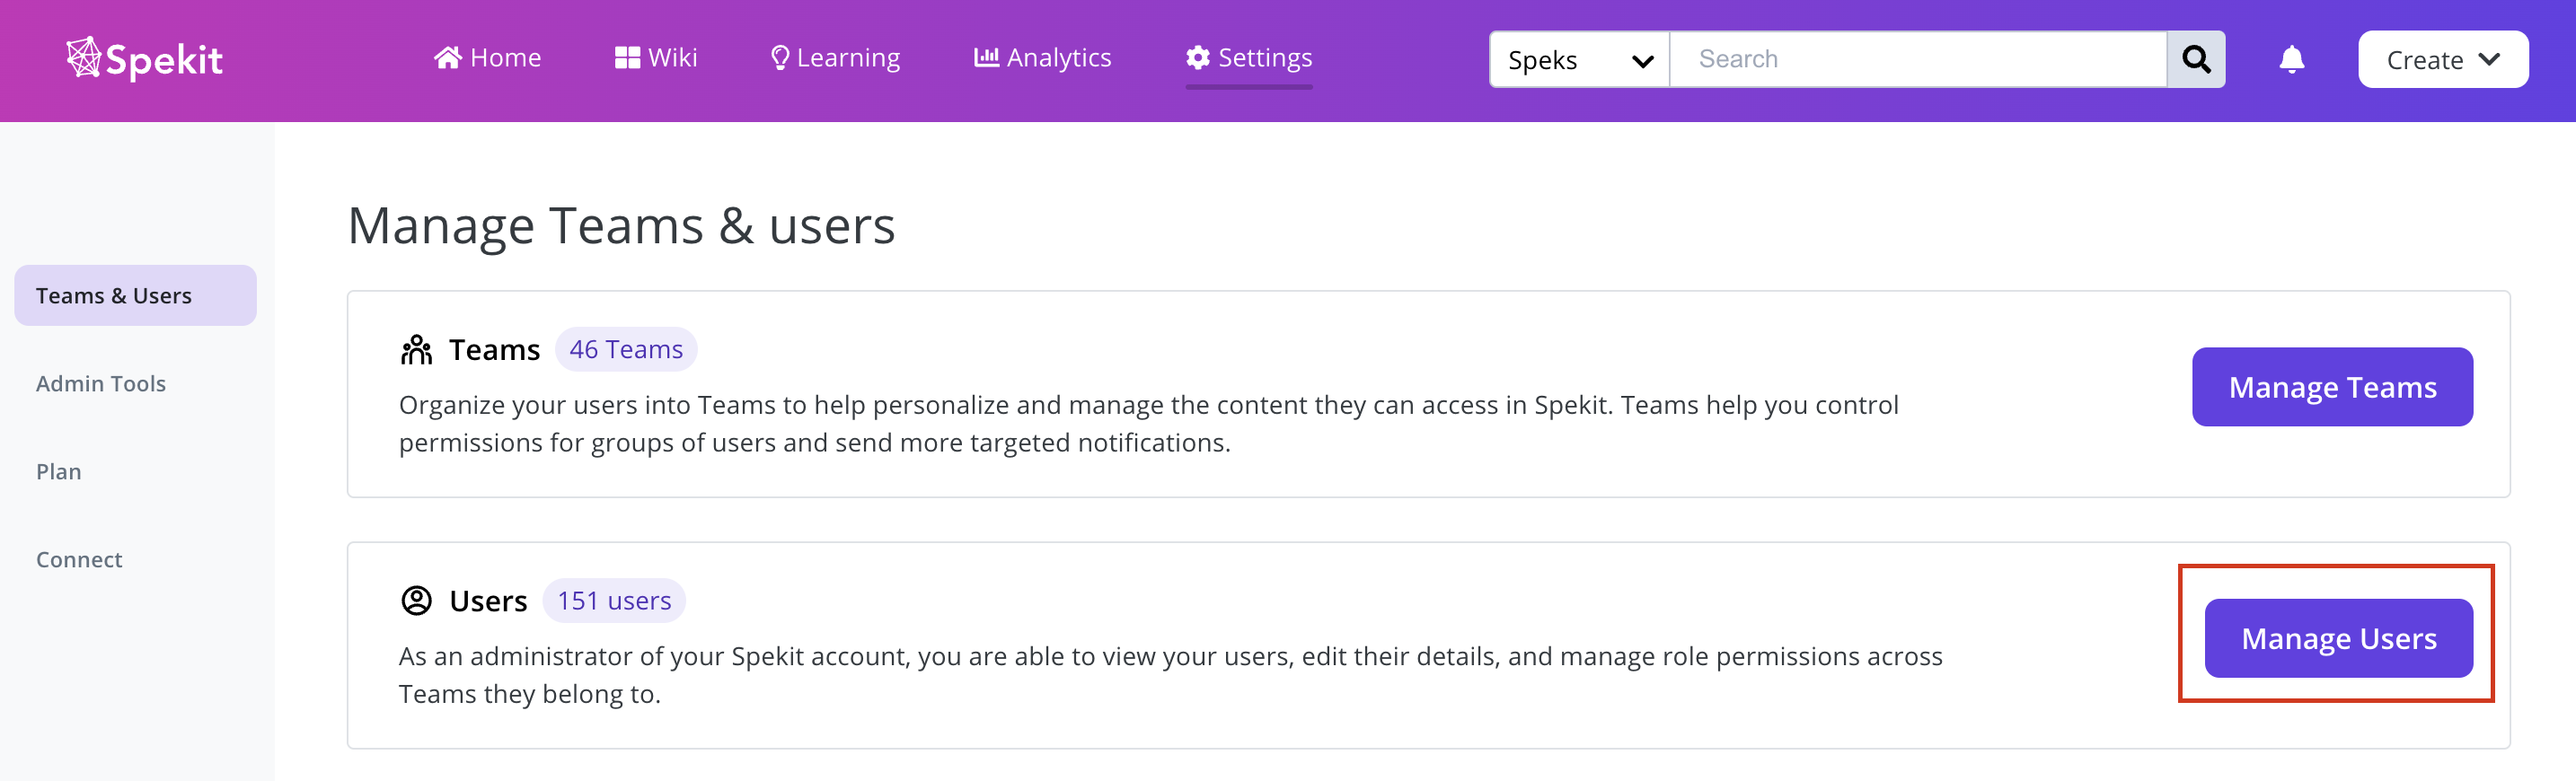Select Admin Tools in sidebar
2576x781 pixels.
pyautogui.click(x=101, y=384)
